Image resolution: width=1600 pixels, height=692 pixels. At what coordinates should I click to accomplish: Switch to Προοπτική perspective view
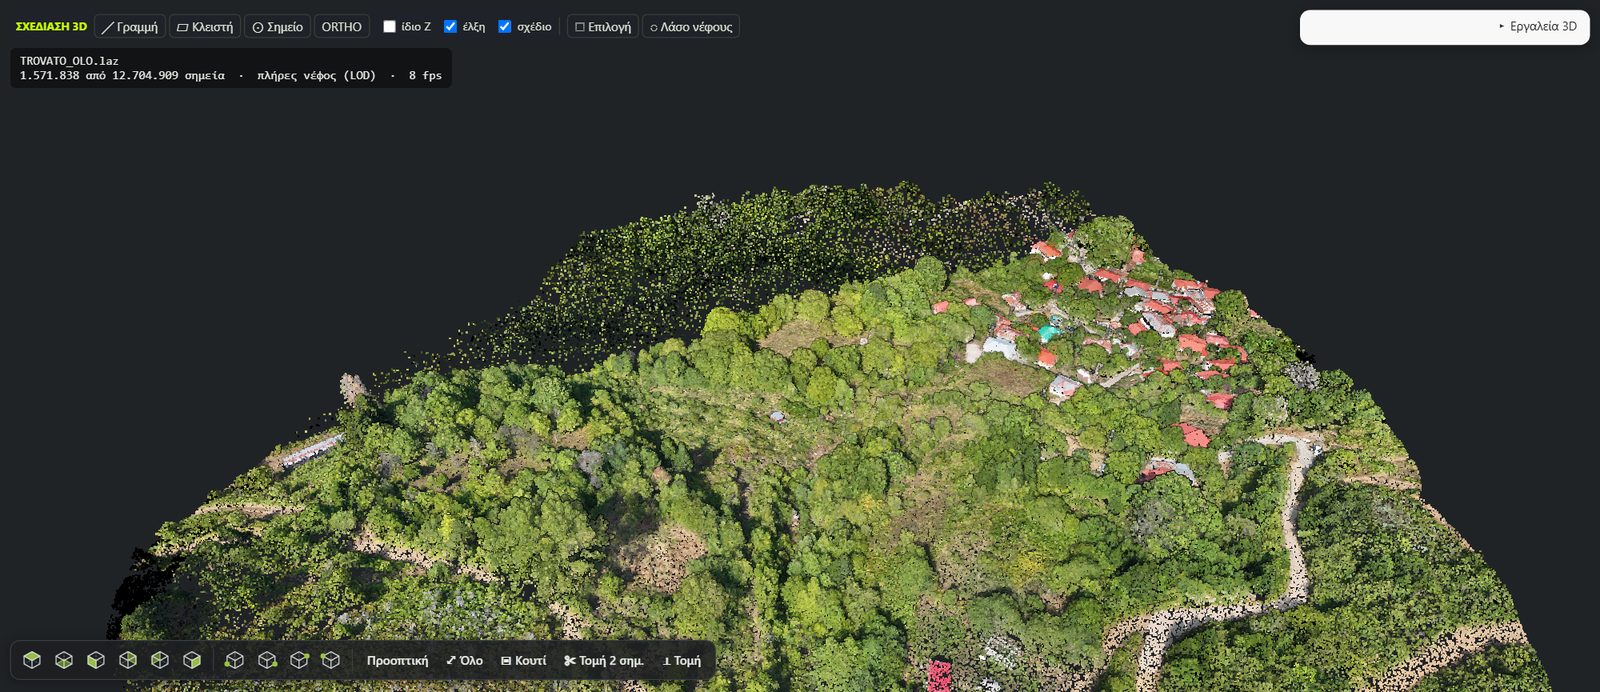pyautogui.click(x=397, y=660)
